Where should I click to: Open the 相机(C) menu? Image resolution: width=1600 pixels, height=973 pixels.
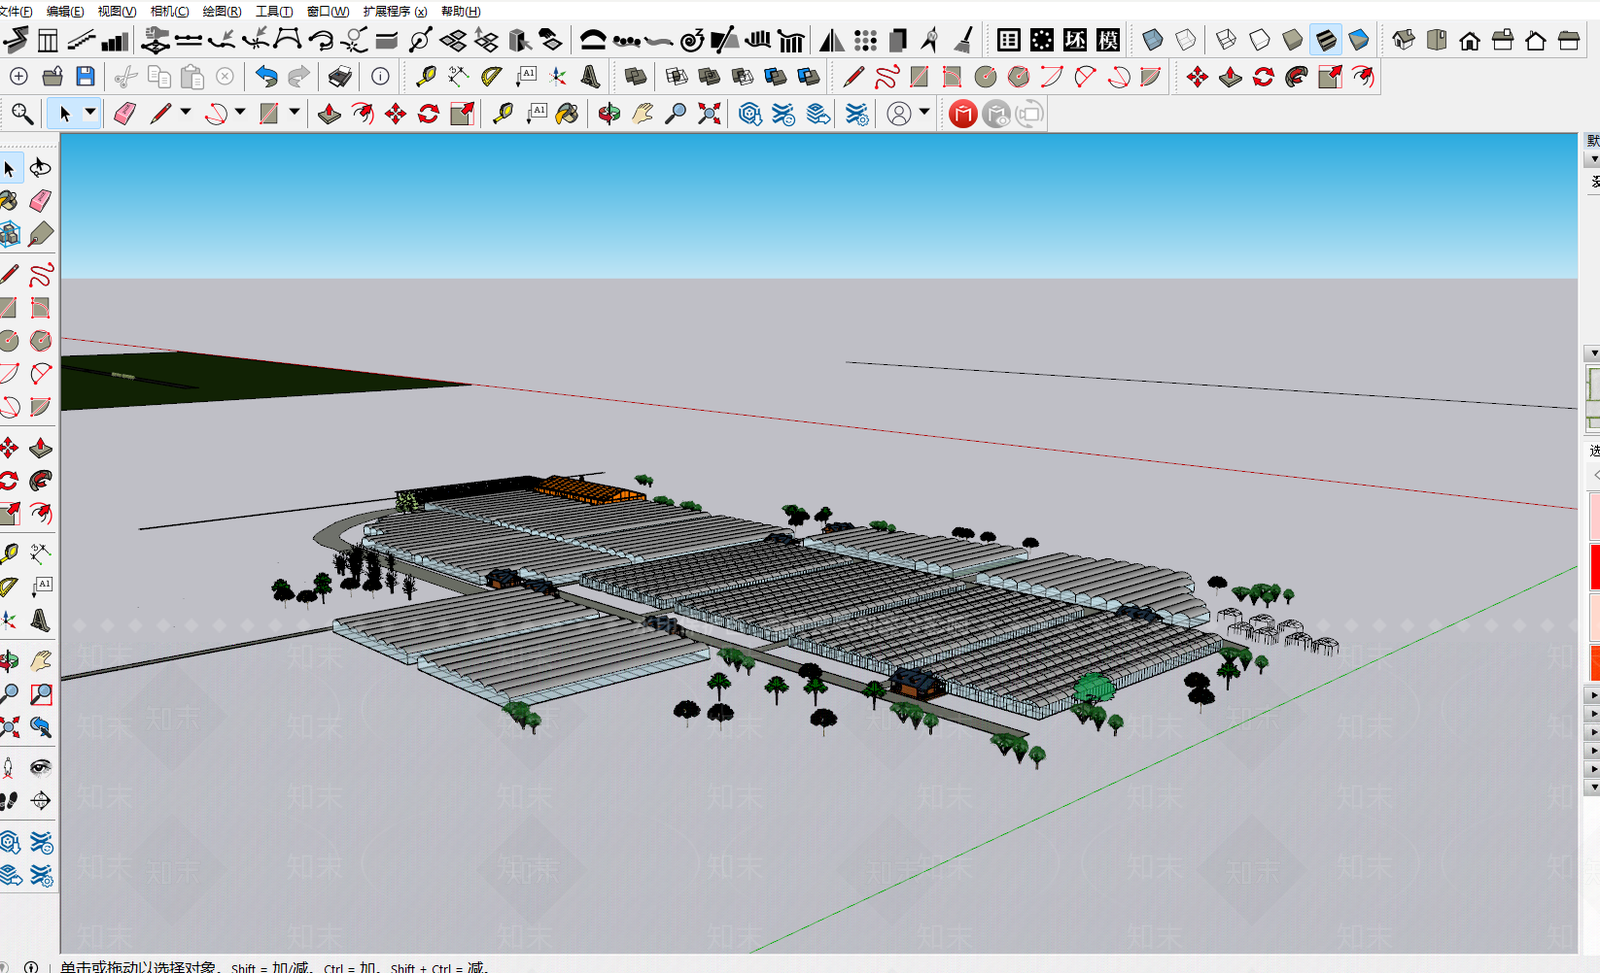[x=169, y=11]
